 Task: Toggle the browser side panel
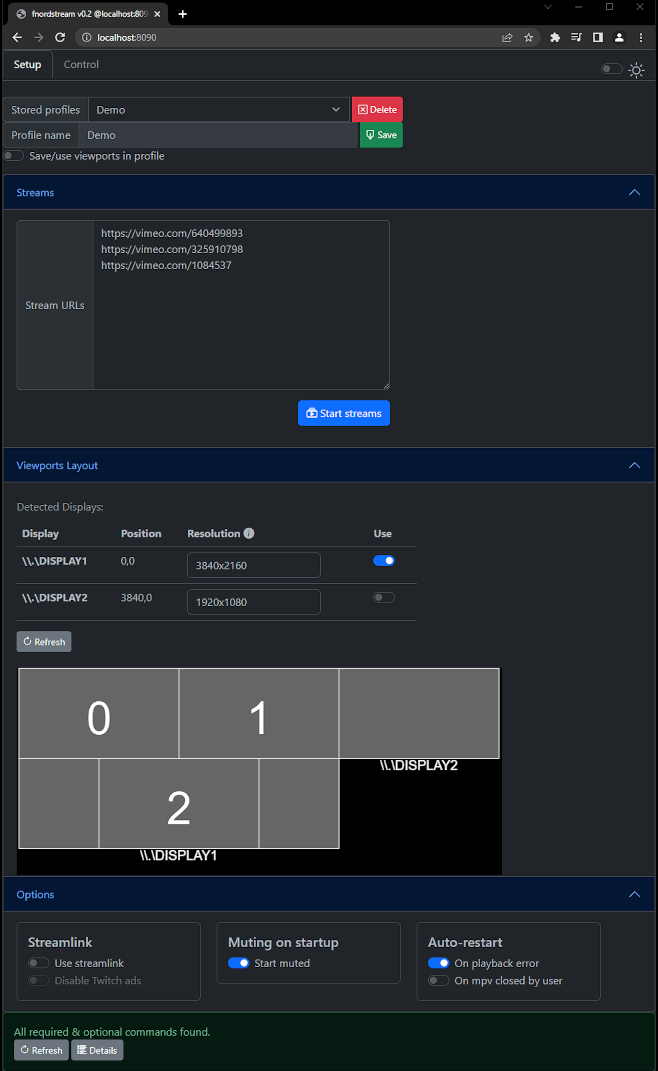tap(598, 38)
